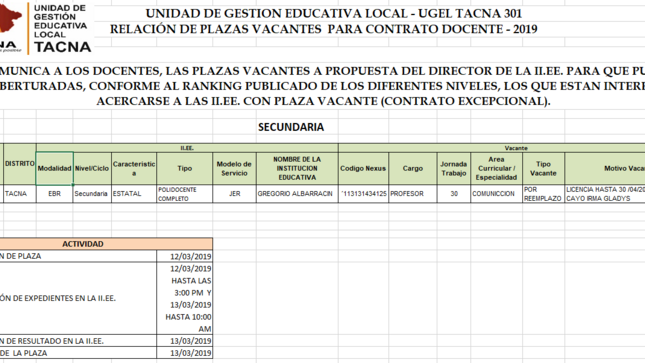Click the N DE PLAZA activity cell
645x363 pixels.
tap(78, 256)
